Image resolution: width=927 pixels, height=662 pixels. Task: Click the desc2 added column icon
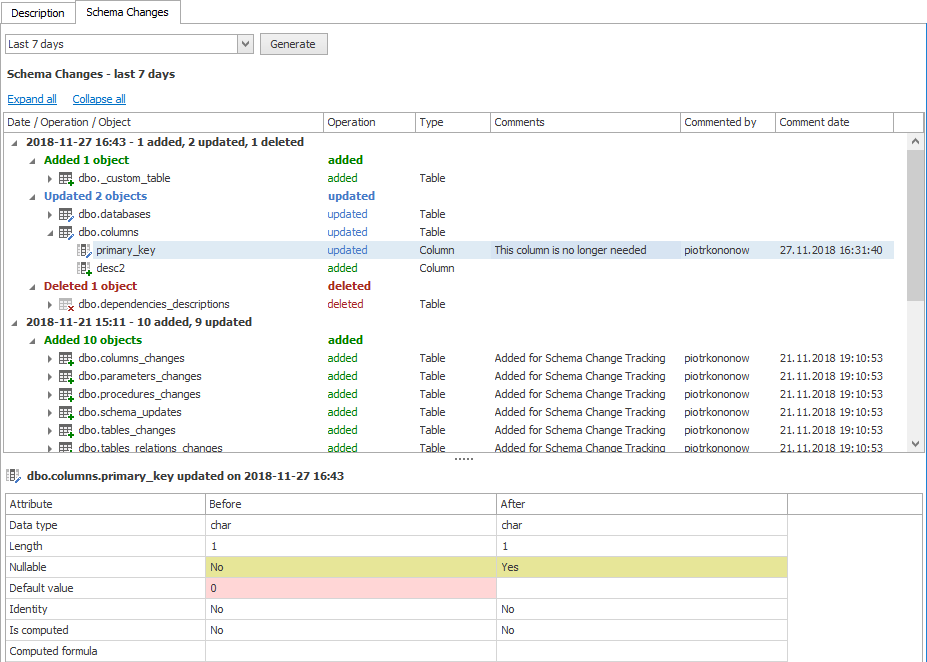[84, 268]
